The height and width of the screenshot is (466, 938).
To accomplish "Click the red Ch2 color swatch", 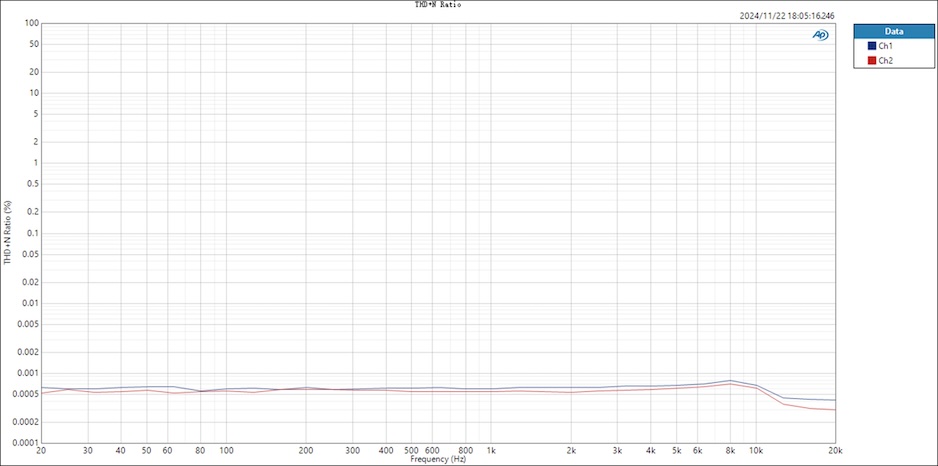I will (872, 61).
